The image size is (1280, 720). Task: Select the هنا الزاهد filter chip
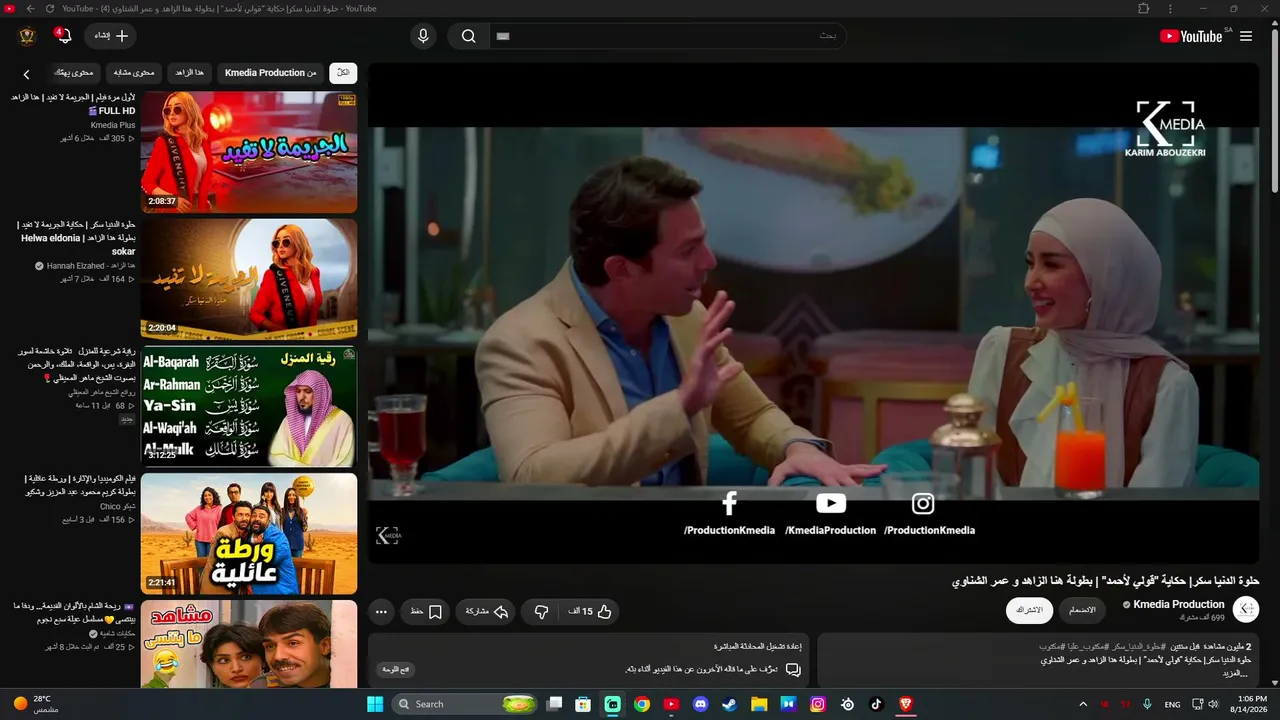pyautogui.click(x=189, y=73)
